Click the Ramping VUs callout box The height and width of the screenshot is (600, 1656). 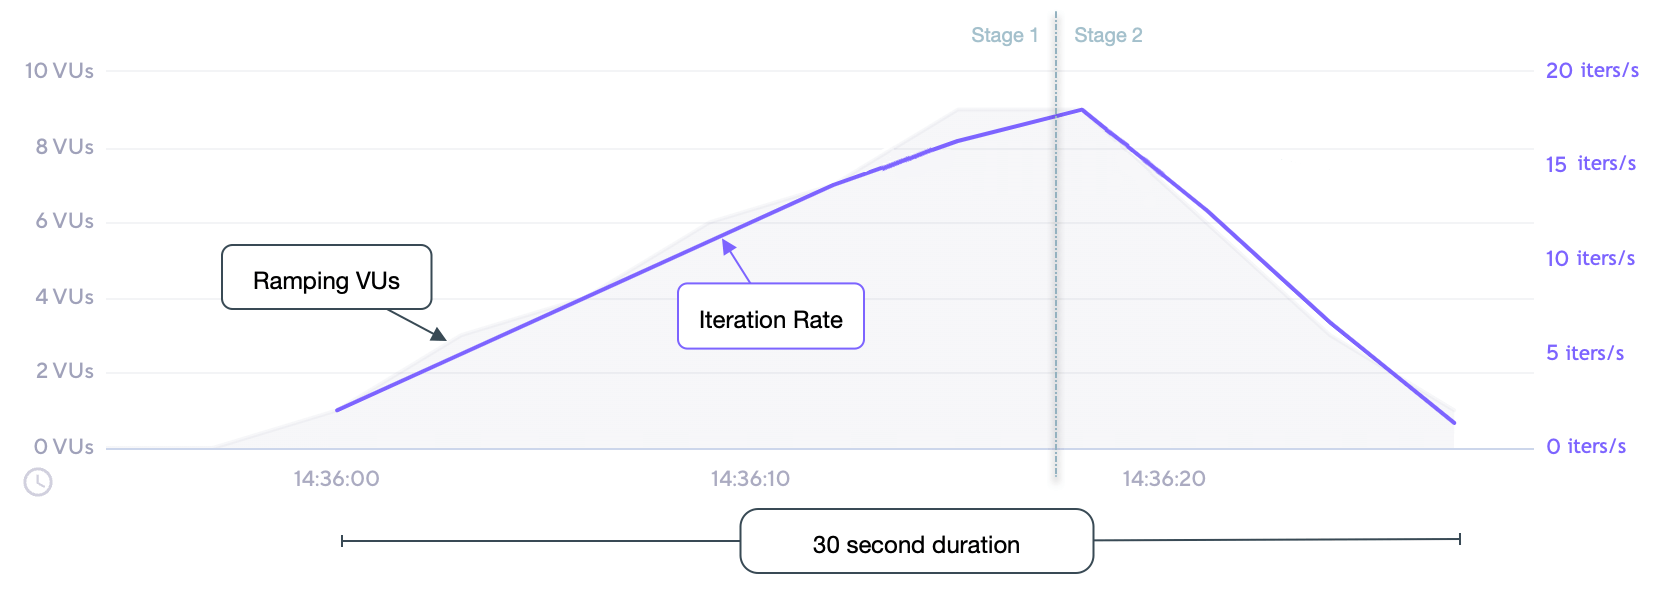click(326, 278)
